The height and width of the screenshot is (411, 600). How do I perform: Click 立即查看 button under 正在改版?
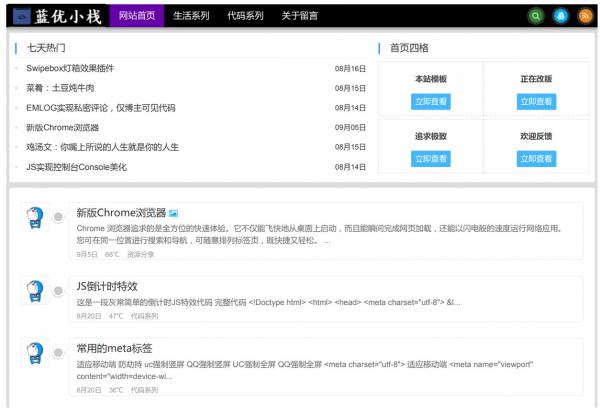(537, 101)
